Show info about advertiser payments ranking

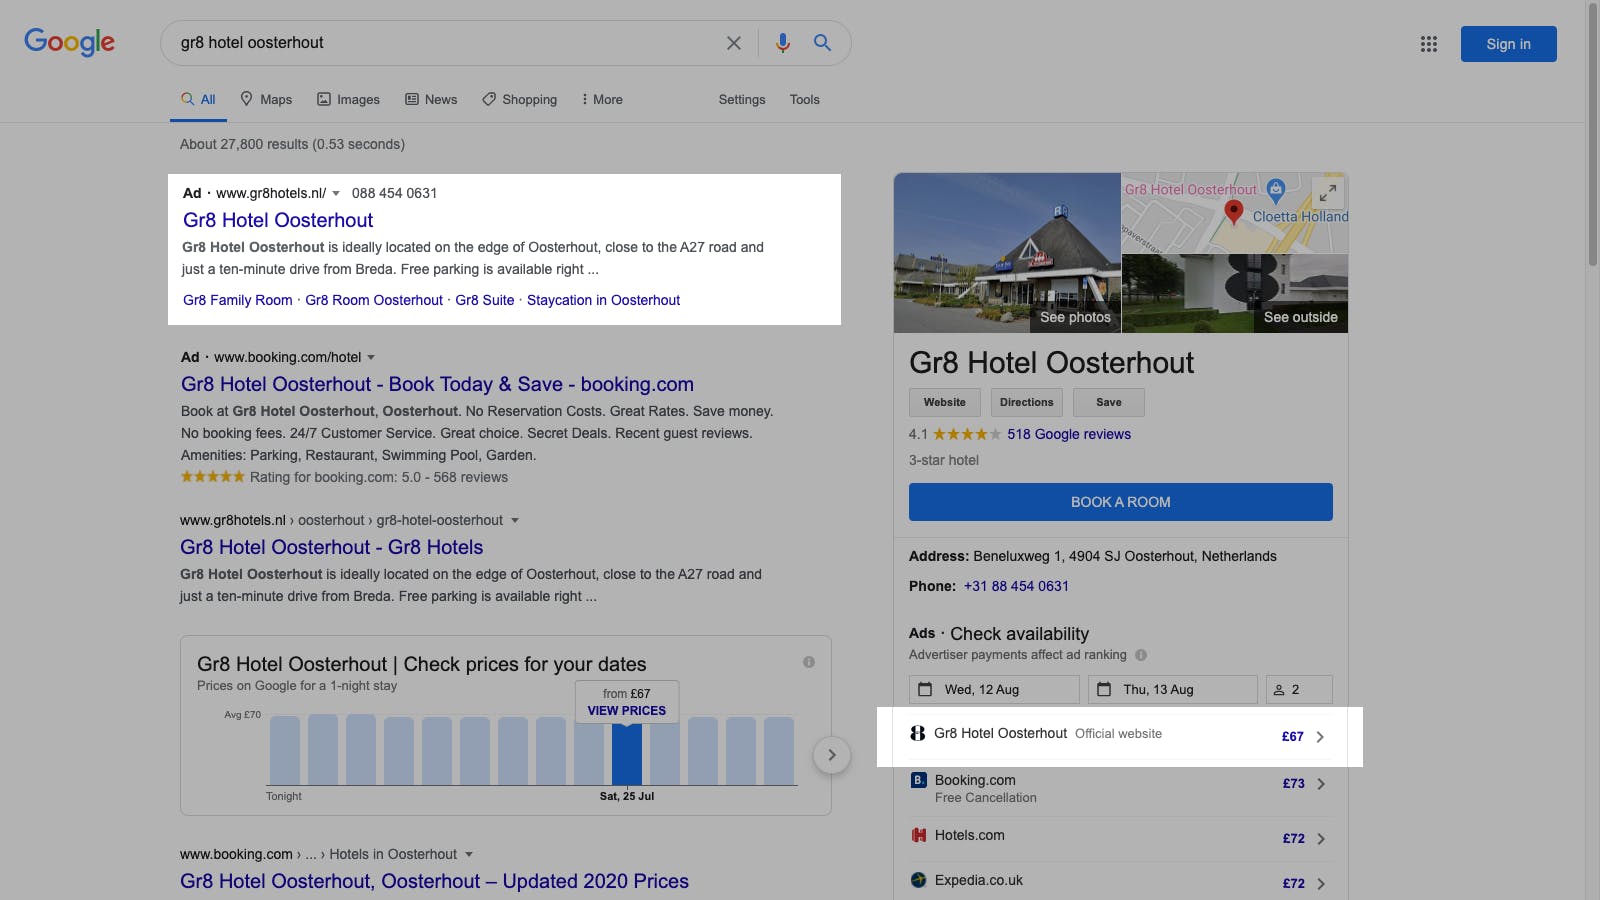point(1141,655)
